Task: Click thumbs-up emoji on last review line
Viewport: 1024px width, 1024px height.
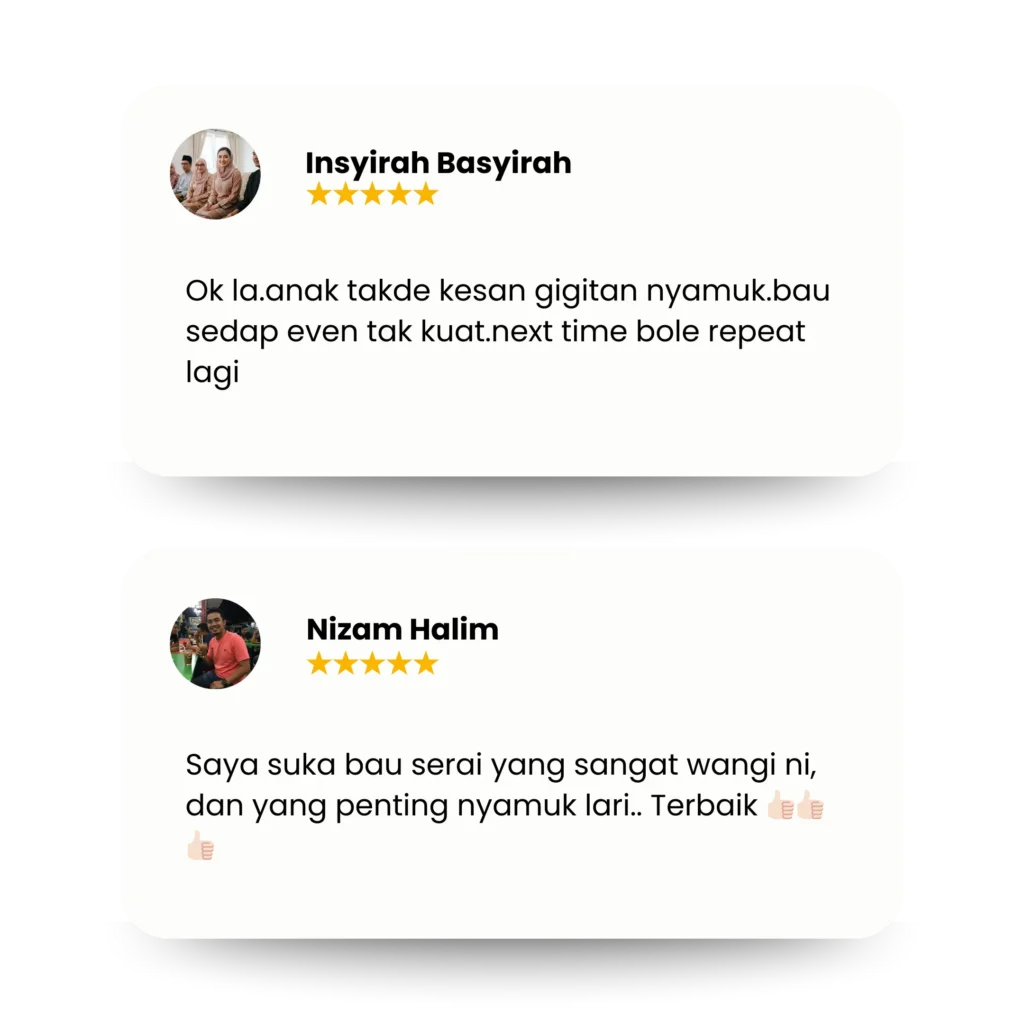Action: coord(200,846)
